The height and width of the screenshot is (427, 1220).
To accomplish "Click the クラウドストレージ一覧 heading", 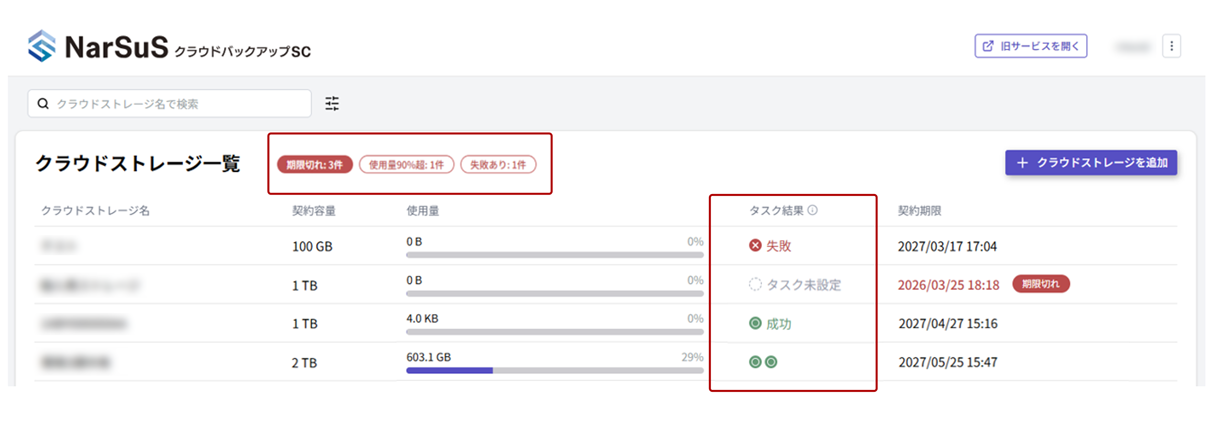I will pyautogui.click(x=138, y=164).
